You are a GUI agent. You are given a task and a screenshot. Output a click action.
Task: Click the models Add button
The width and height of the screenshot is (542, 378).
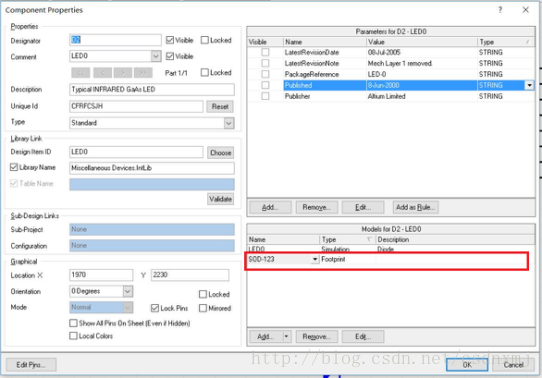[x=266, y=337]
